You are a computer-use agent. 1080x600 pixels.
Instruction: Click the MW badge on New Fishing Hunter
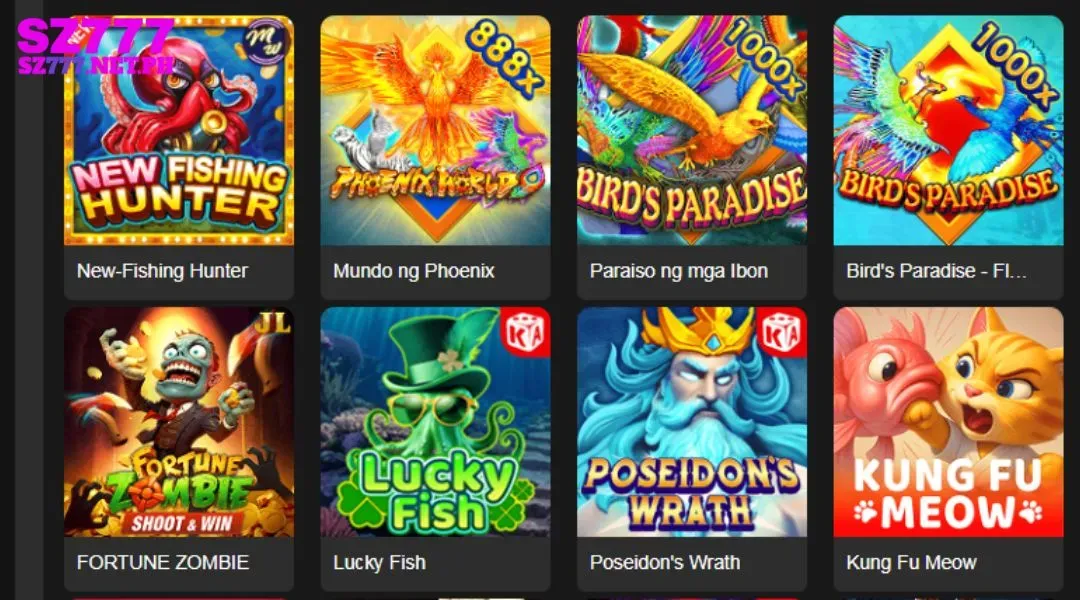click(x=266, y=43)
